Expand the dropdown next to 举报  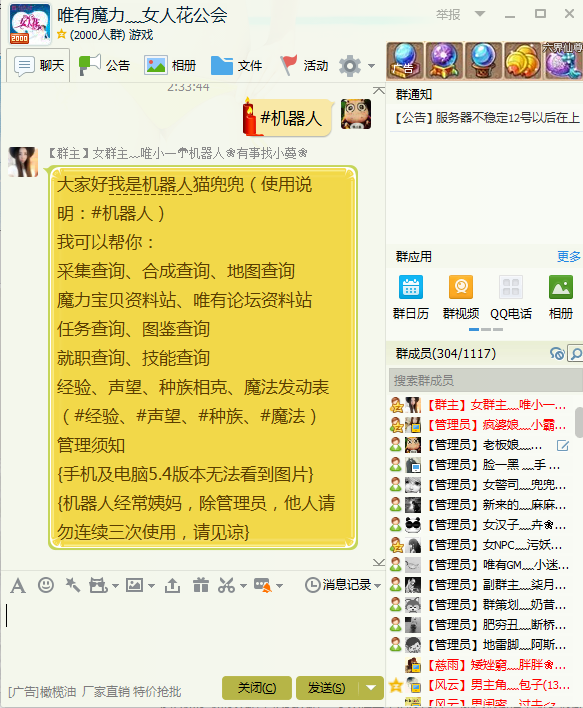point(480,14)
